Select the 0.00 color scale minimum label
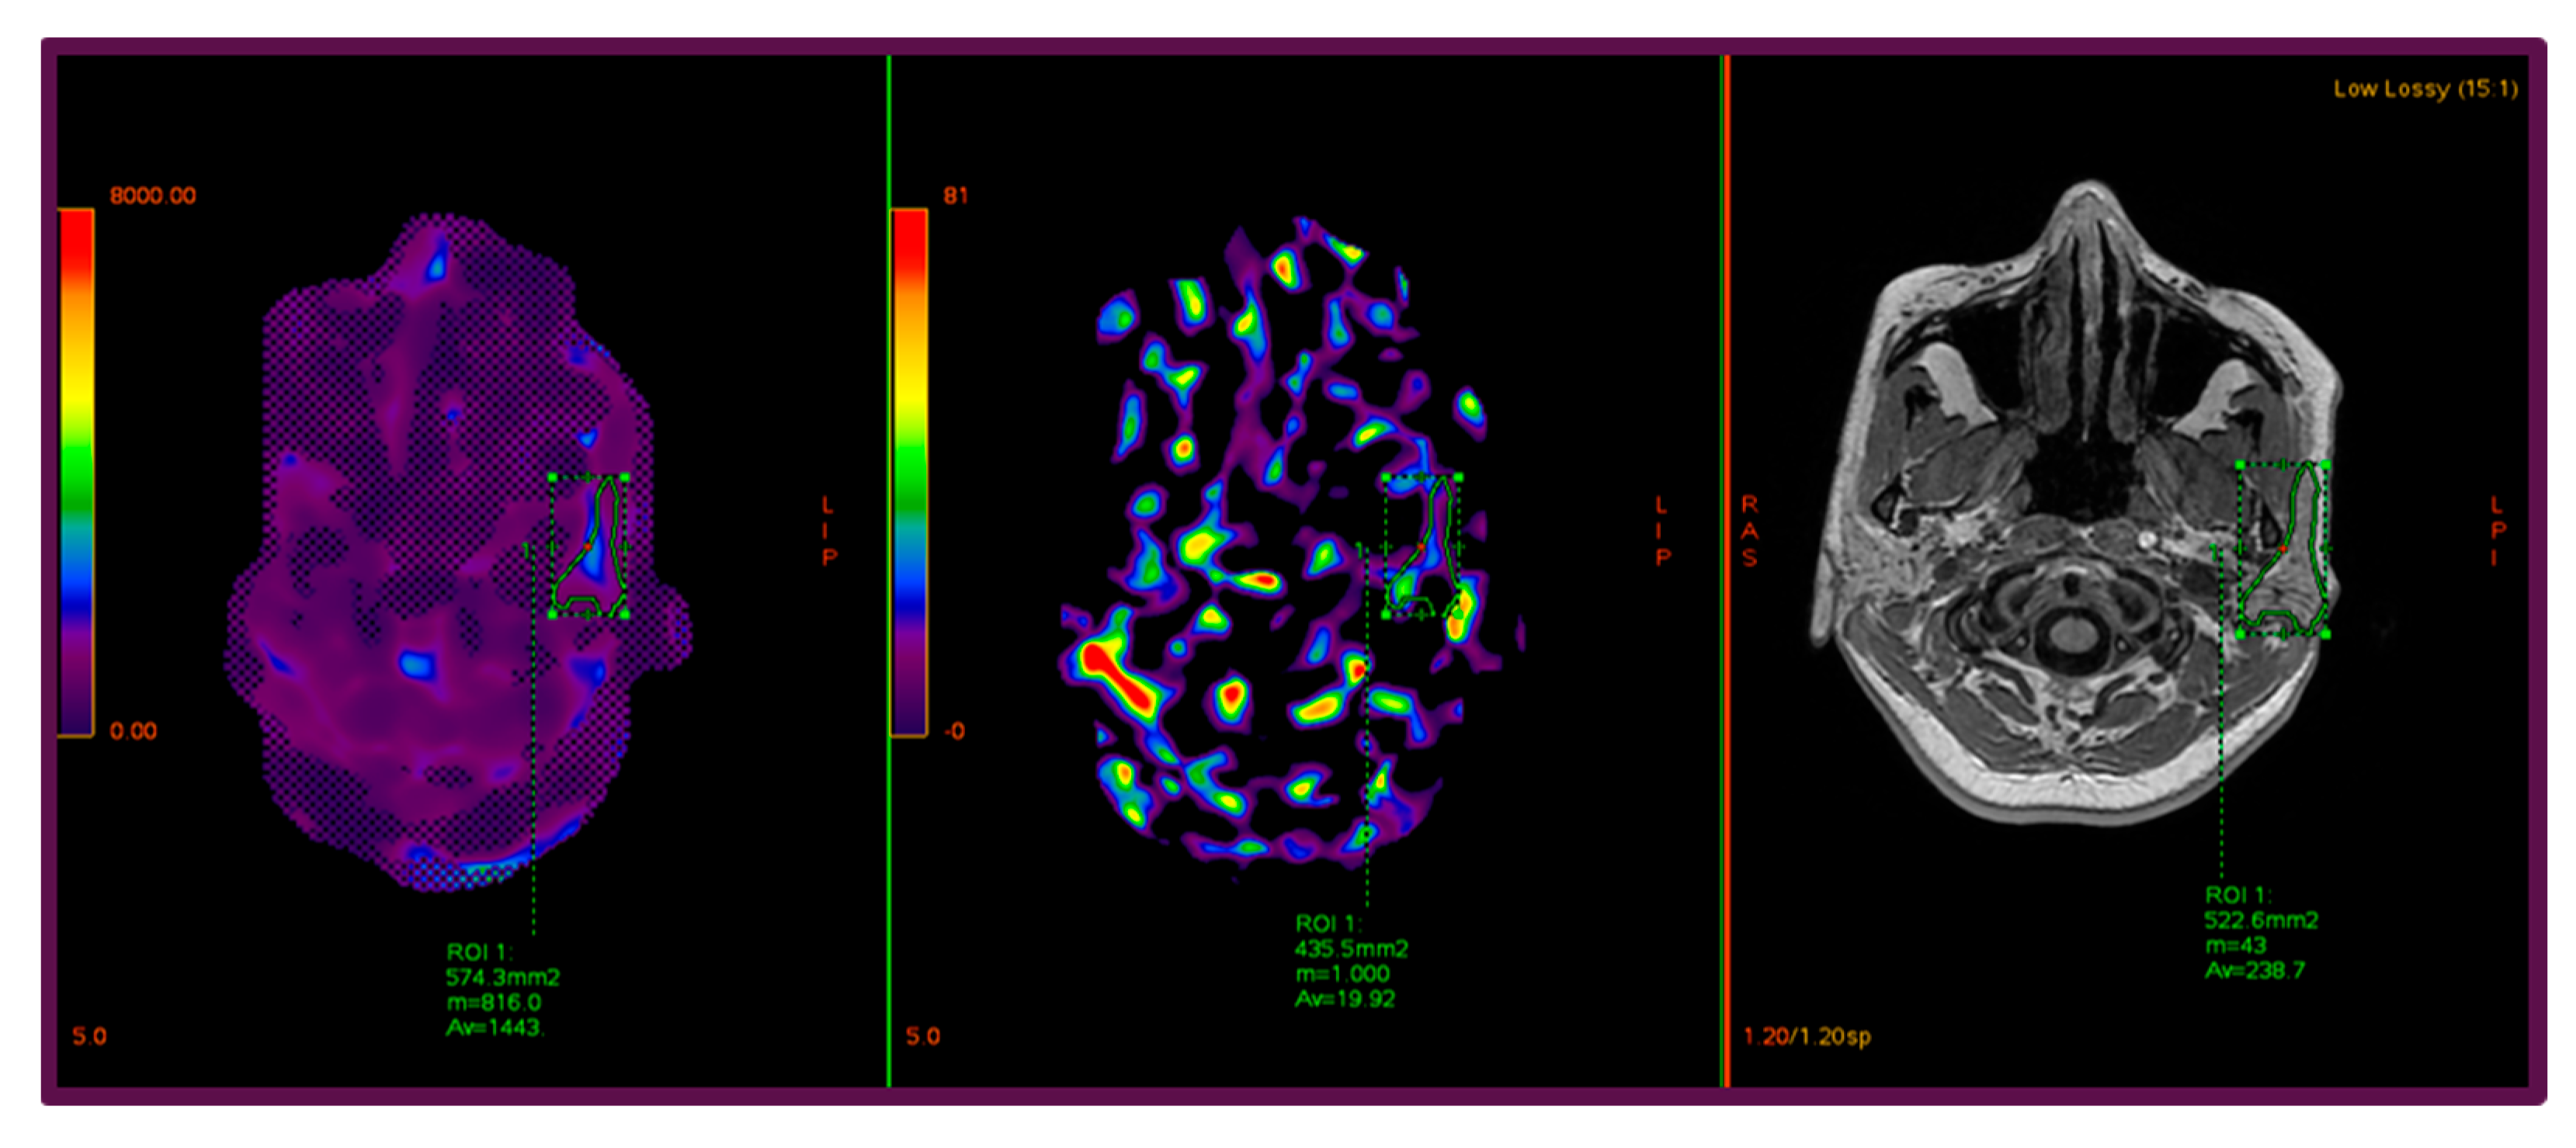 133,731
